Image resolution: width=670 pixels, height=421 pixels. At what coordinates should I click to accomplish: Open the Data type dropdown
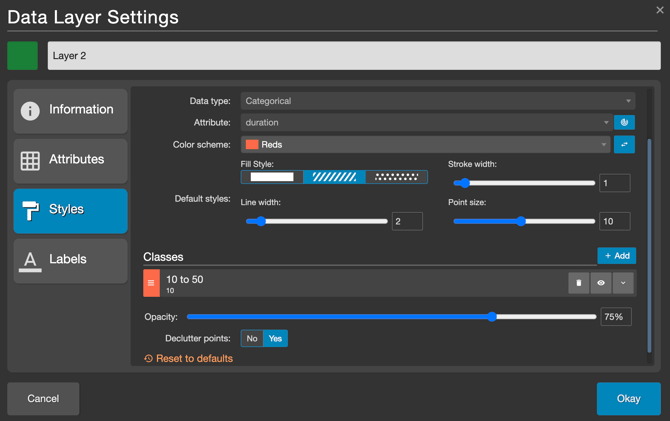[x=437, y=101]
